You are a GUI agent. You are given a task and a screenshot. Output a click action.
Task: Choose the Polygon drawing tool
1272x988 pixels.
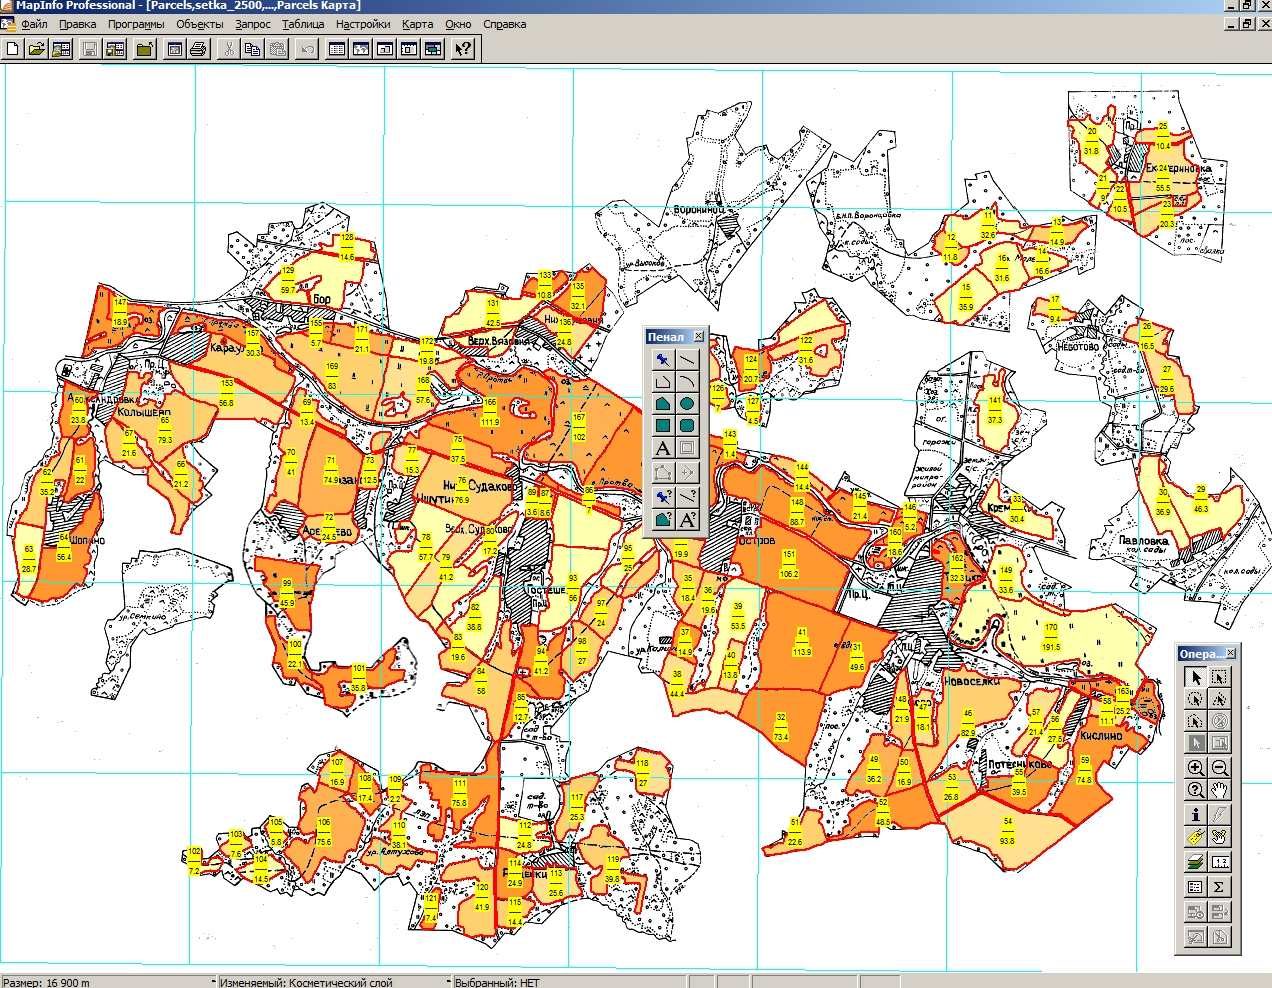click(x=663, y=403)
